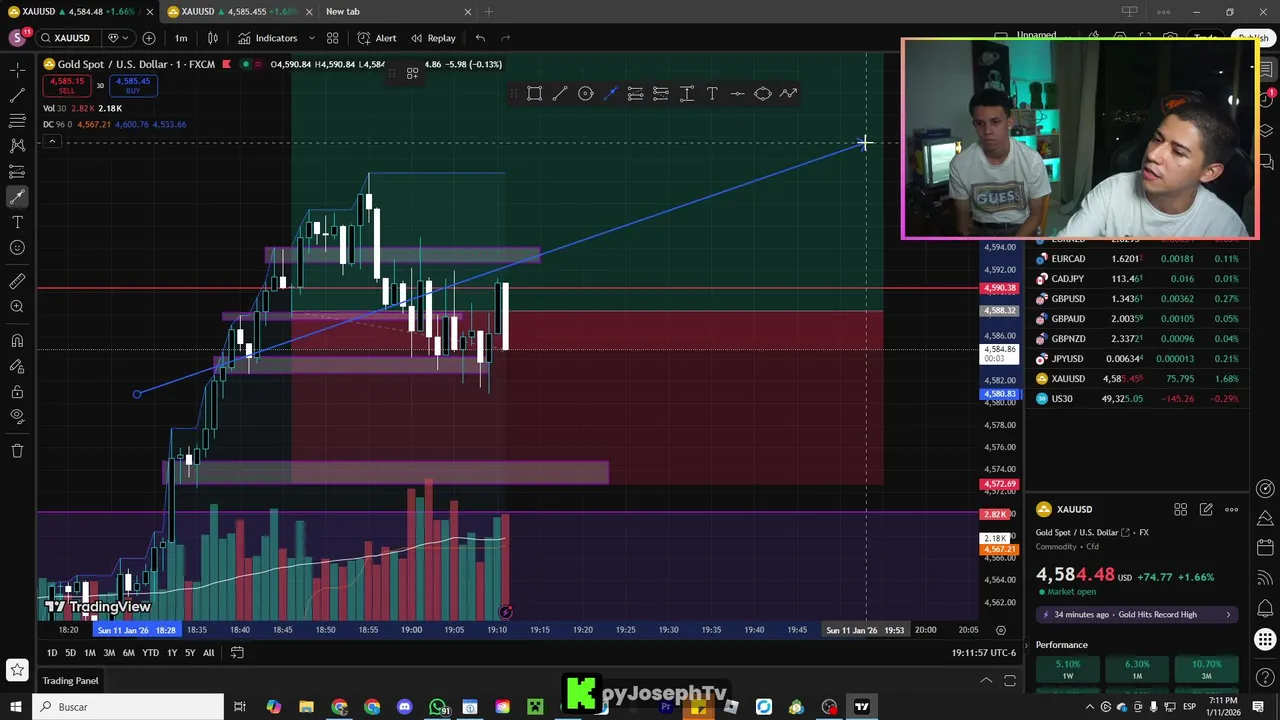This screenshot has height=720, width=1280.
Task: Click the Buscar taskbar search box
Action: pyautogui.click(x=128, y=707)
